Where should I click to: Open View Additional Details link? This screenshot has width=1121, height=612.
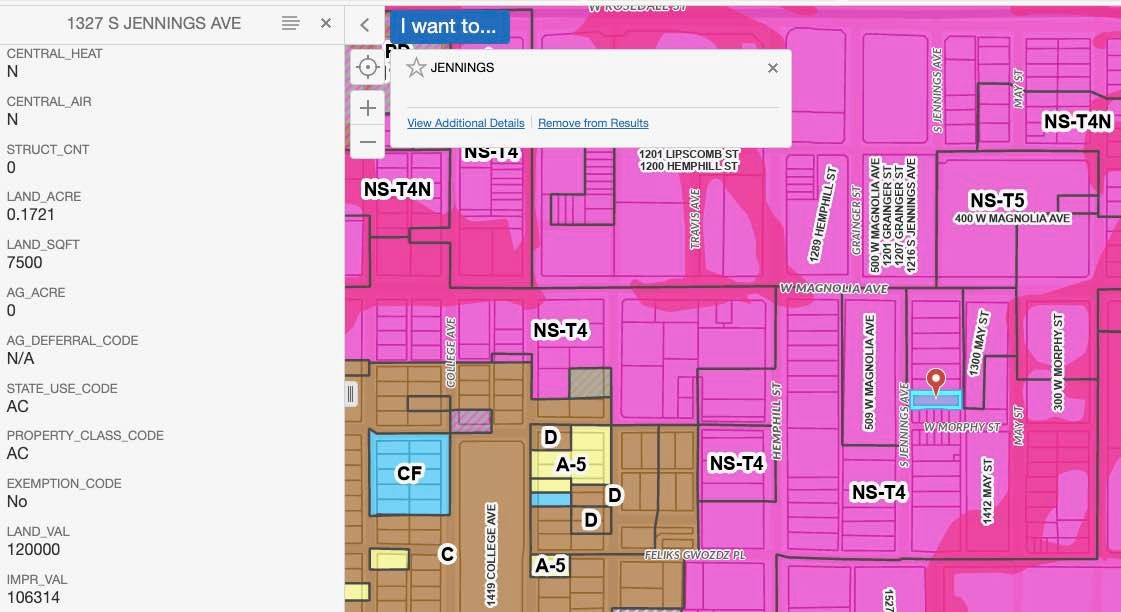465,123
